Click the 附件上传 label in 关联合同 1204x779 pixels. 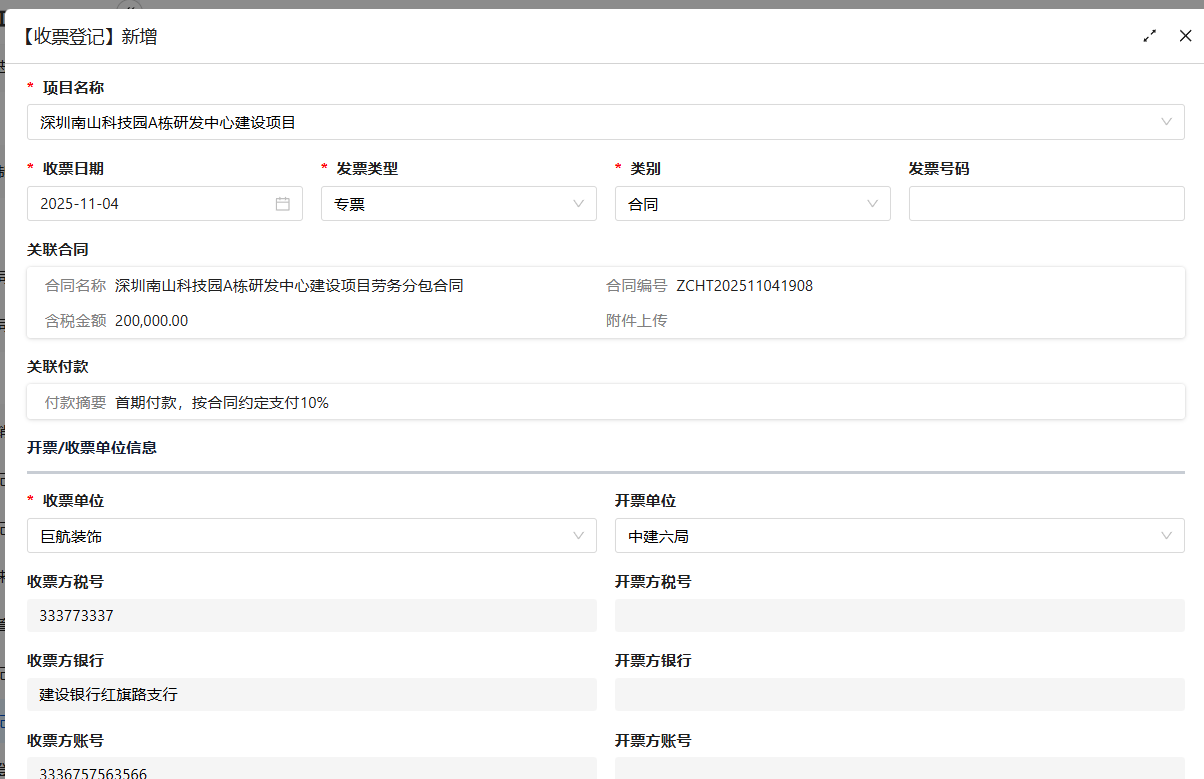(x=636, y=321)
